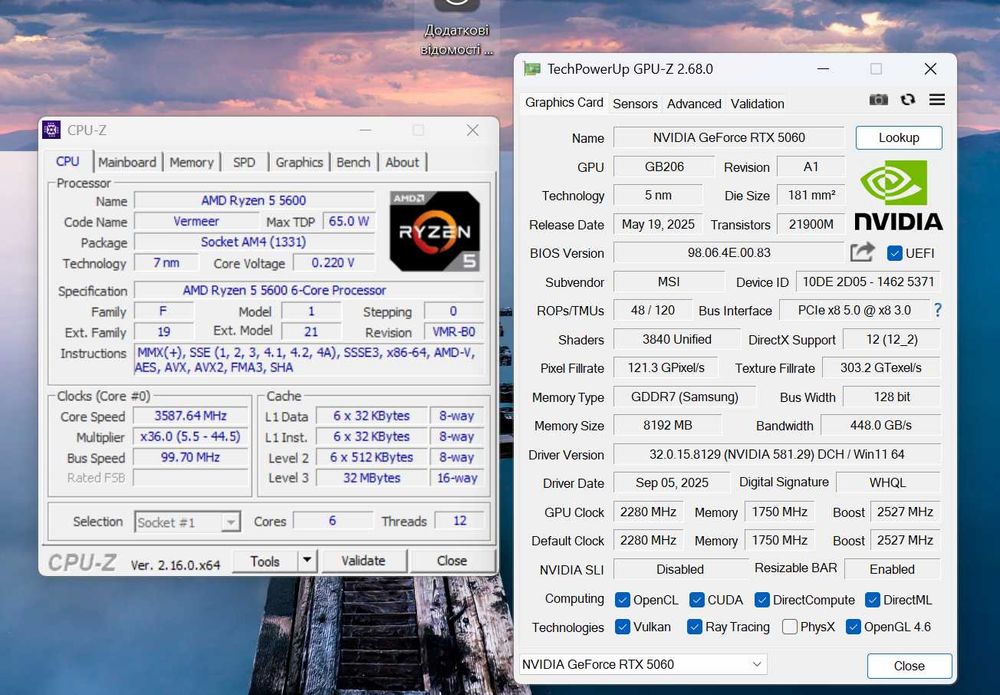This screenshot has height=695, width=1000.
Task: Click the Tools button in CPU-Z
Action: [265, 561]
